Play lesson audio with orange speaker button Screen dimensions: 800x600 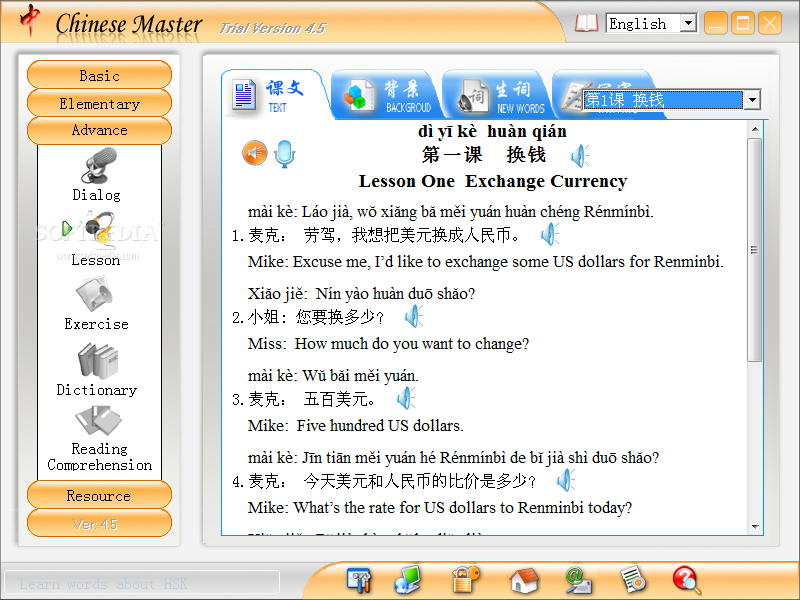255,153
